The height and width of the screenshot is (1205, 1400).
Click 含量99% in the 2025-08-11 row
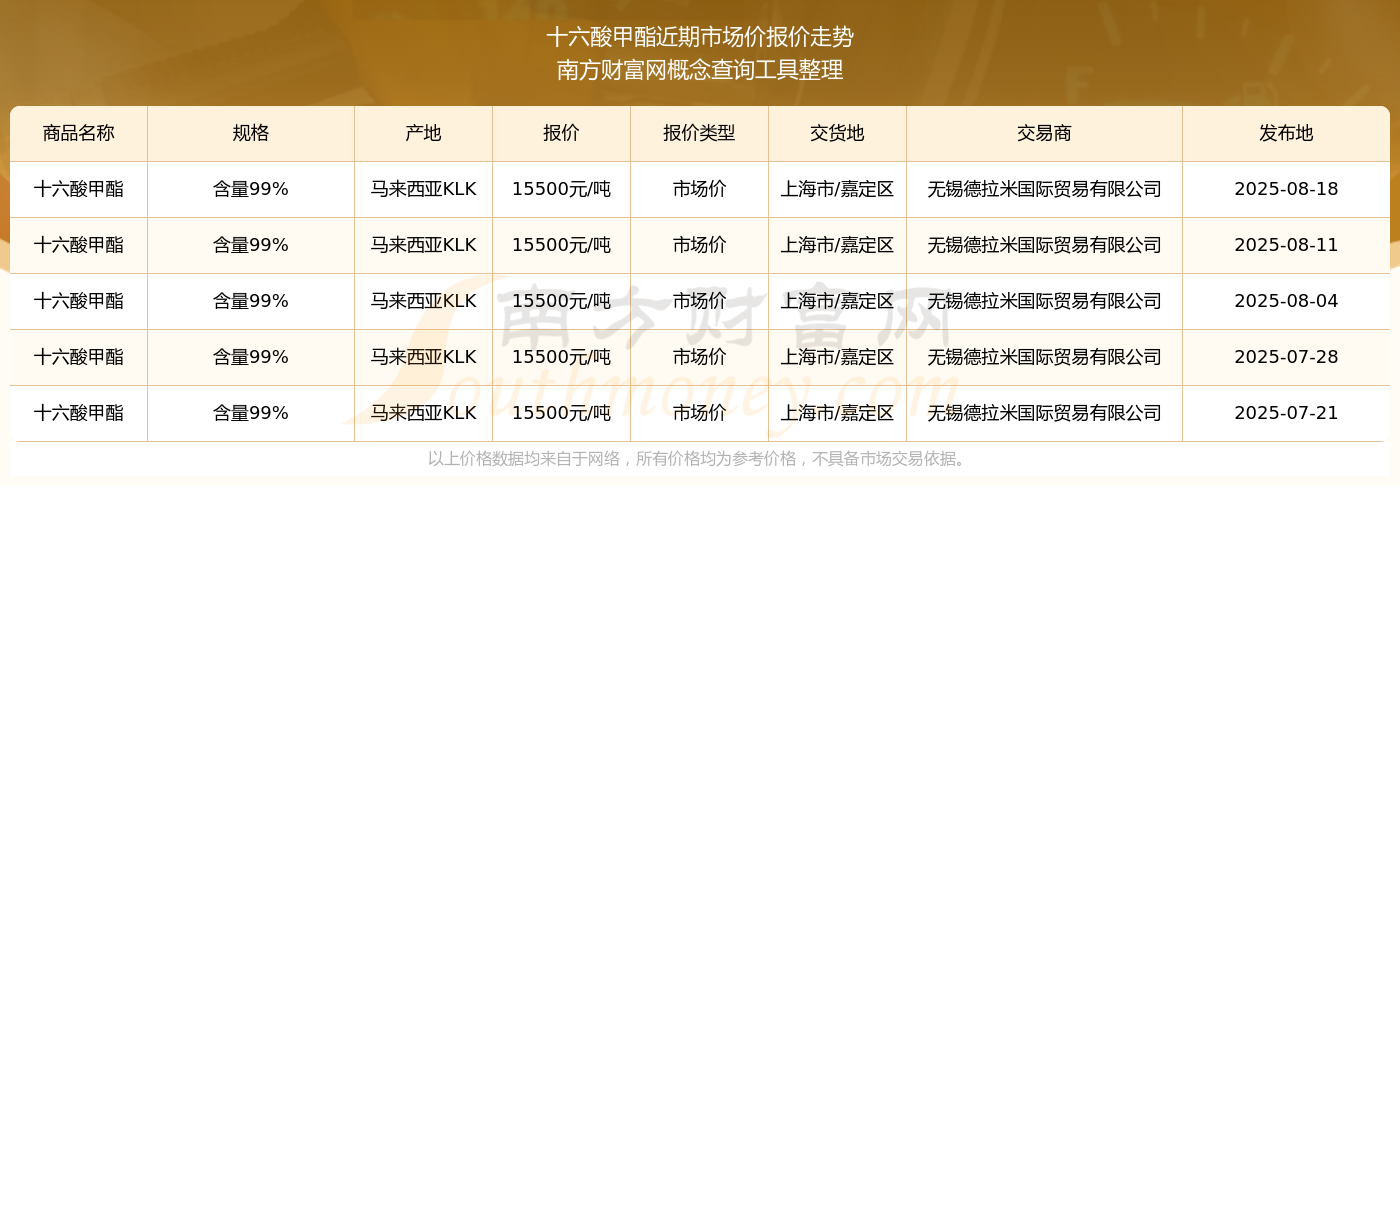pyautogui.click(x=251, y=245)
